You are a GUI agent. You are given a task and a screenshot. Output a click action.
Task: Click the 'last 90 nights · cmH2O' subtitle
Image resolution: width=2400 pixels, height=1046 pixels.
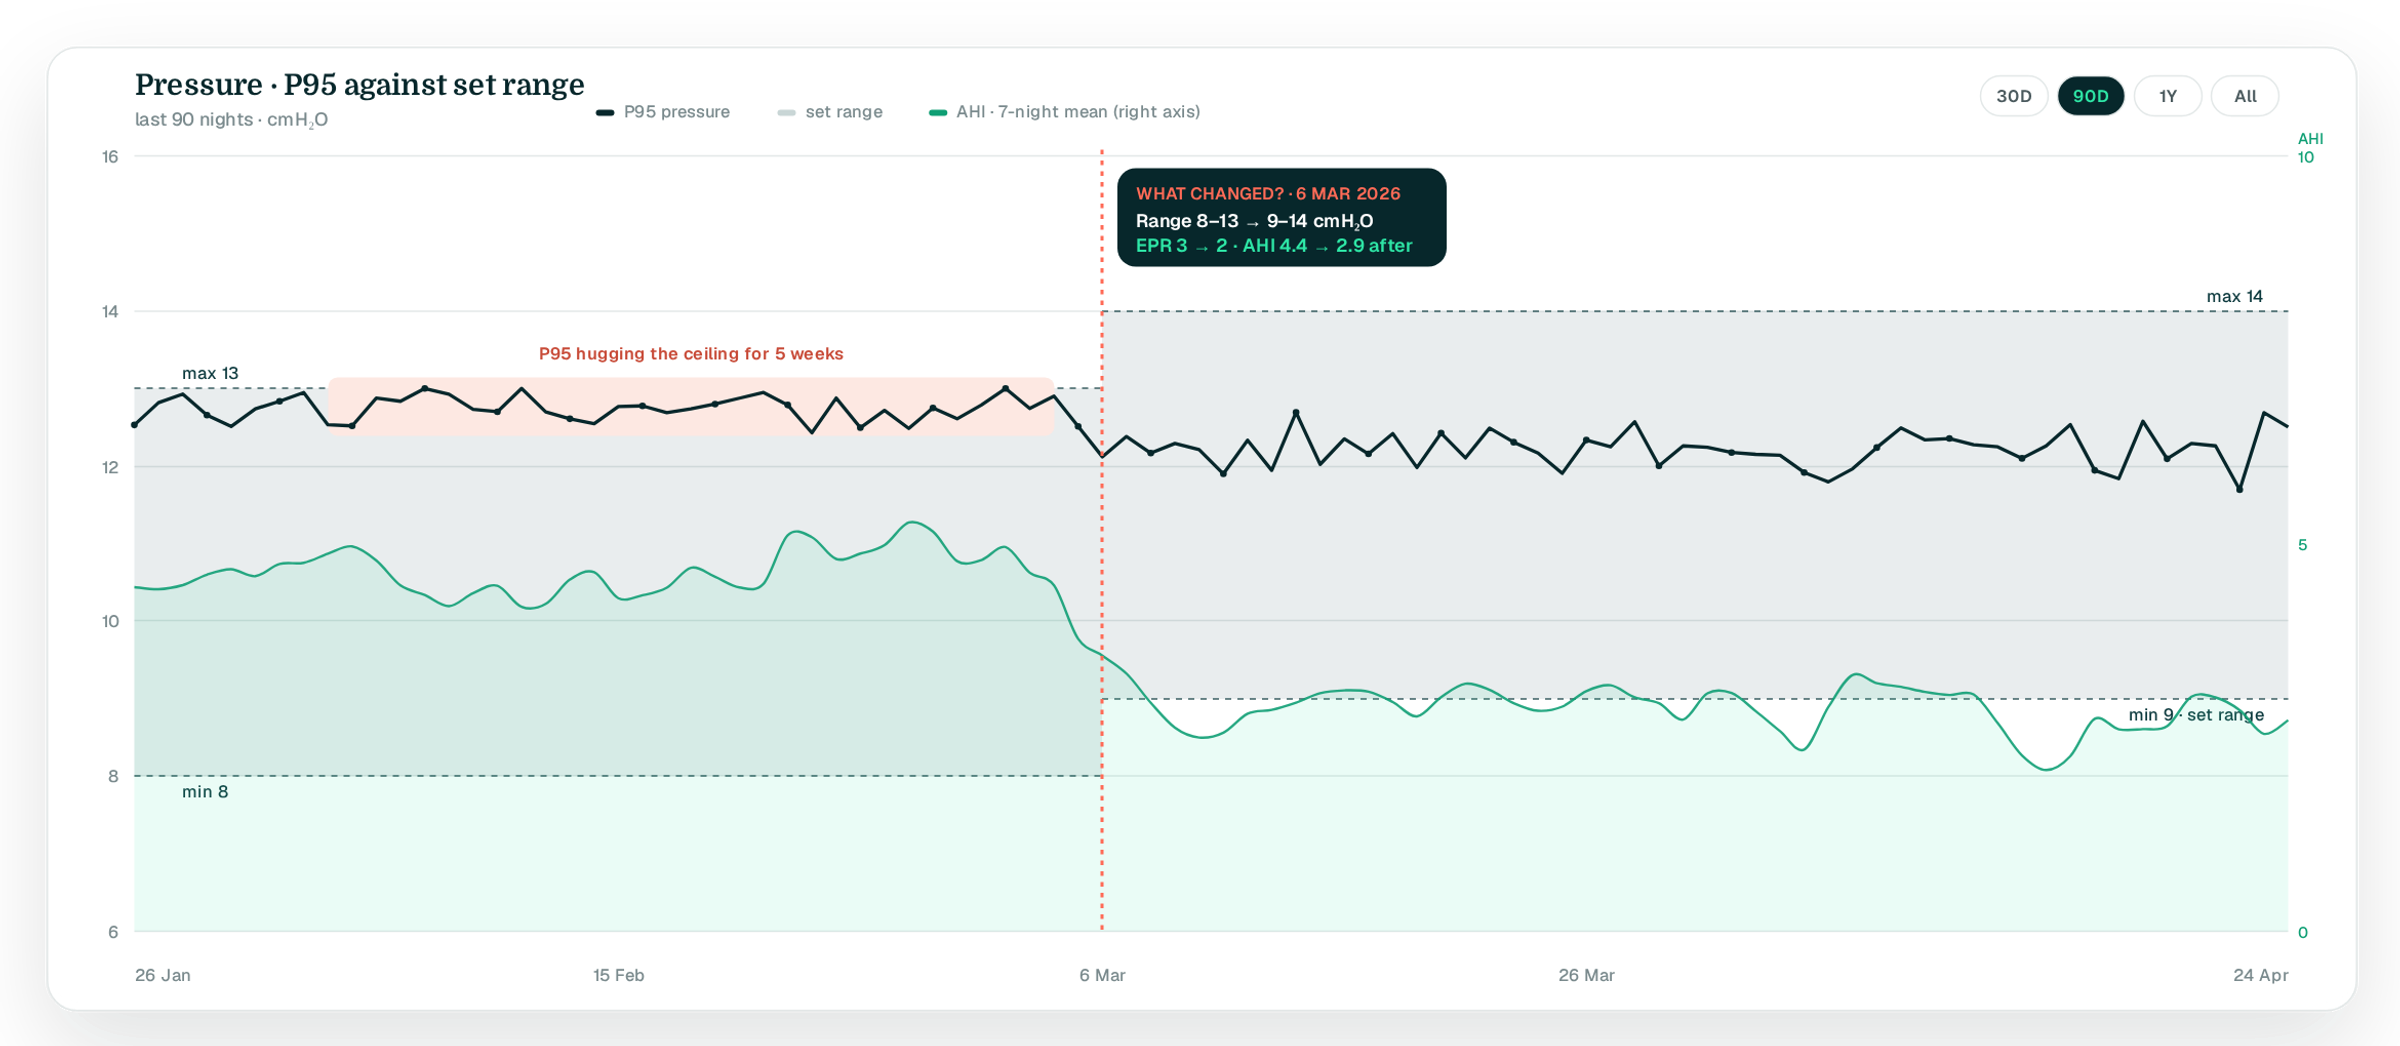click(x=231, y=120)
